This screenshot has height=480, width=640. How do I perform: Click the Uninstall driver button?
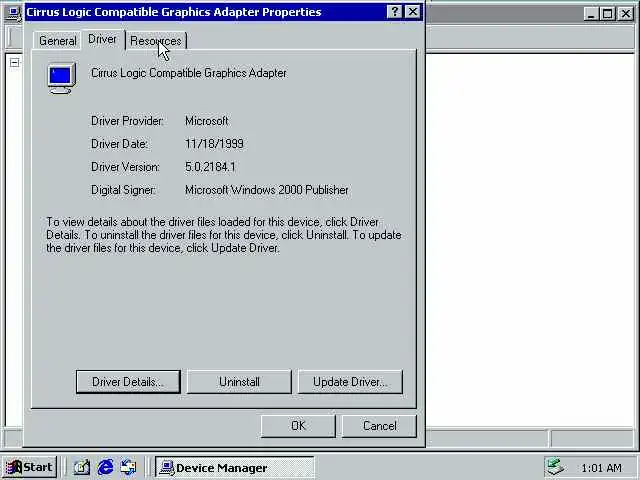tap(239, 382)
